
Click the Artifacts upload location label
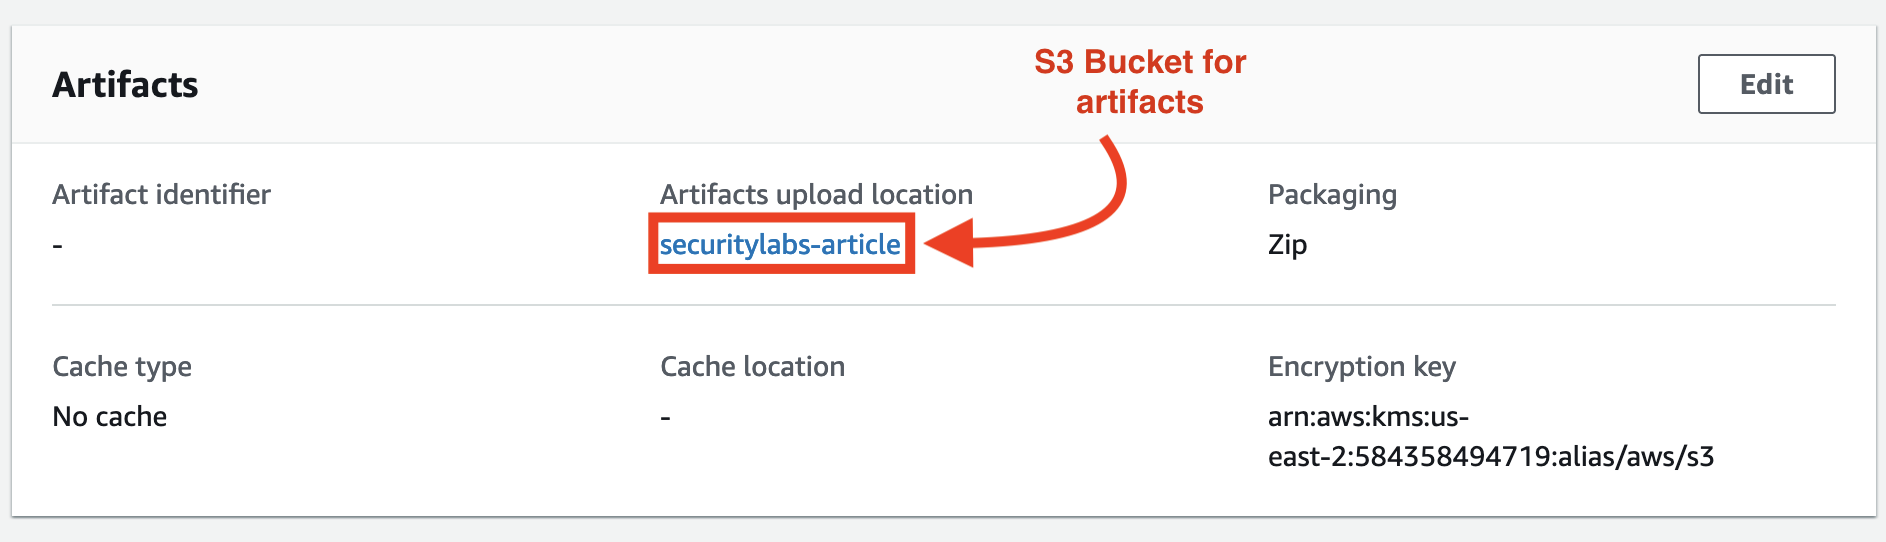pos(816,194)
